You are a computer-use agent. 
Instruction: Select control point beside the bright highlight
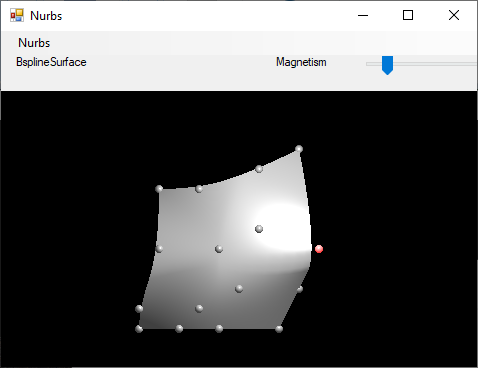[x=259, y=229]
